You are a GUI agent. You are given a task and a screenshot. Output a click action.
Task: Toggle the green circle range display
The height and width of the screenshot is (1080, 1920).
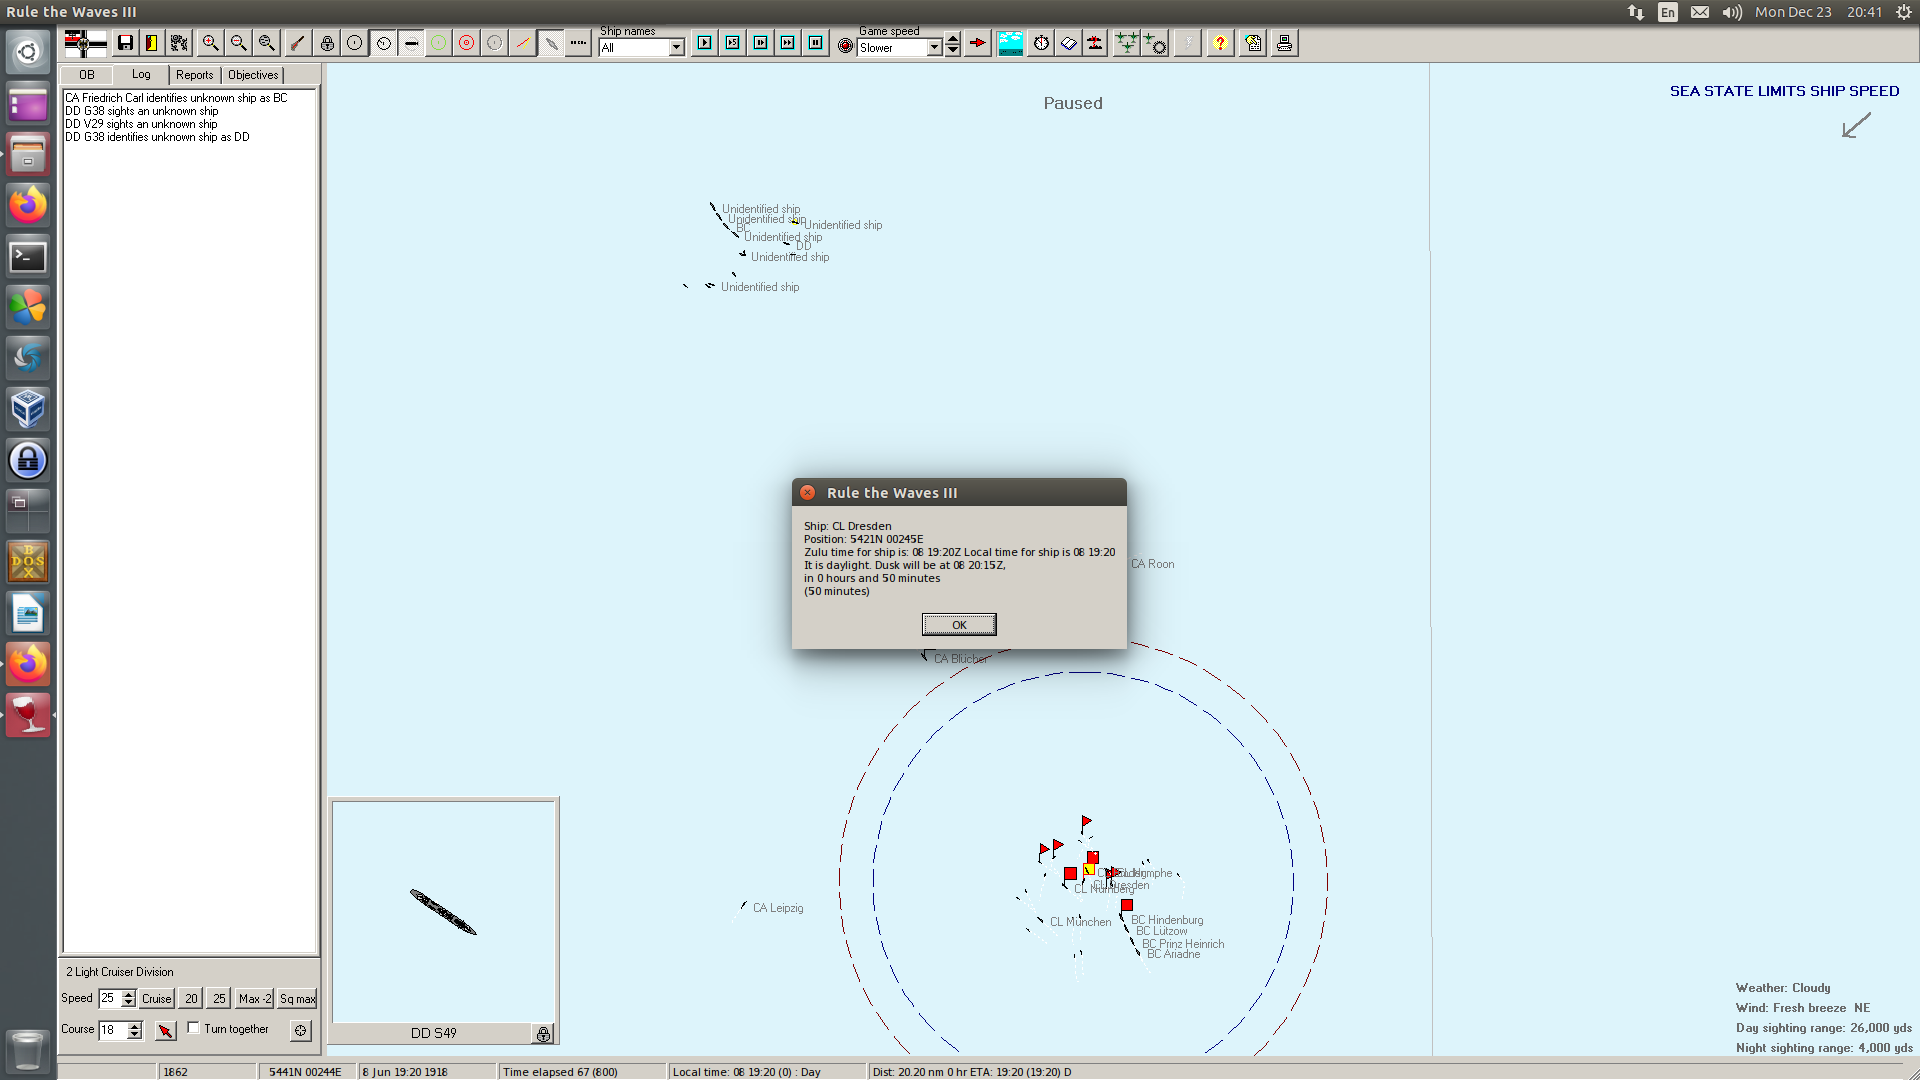pos(438,43)
